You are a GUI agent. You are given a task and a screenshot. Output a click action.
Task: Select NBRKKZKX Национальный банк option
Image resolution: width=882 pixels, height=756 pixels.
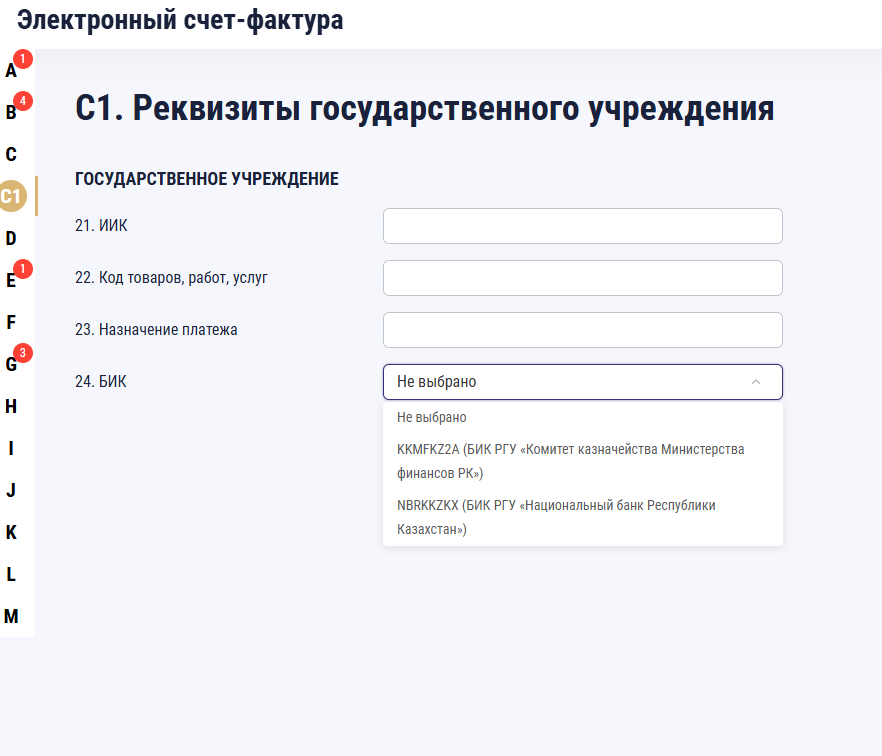click(556, 517)
